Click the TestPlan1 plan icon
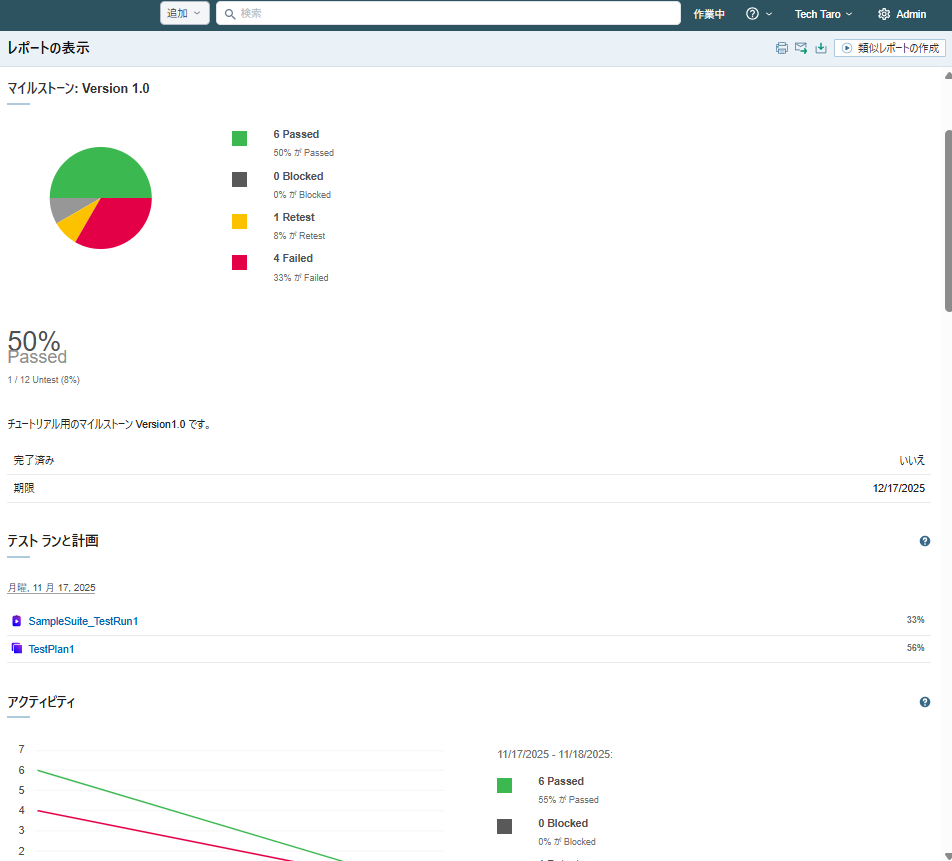 (17, 649)
